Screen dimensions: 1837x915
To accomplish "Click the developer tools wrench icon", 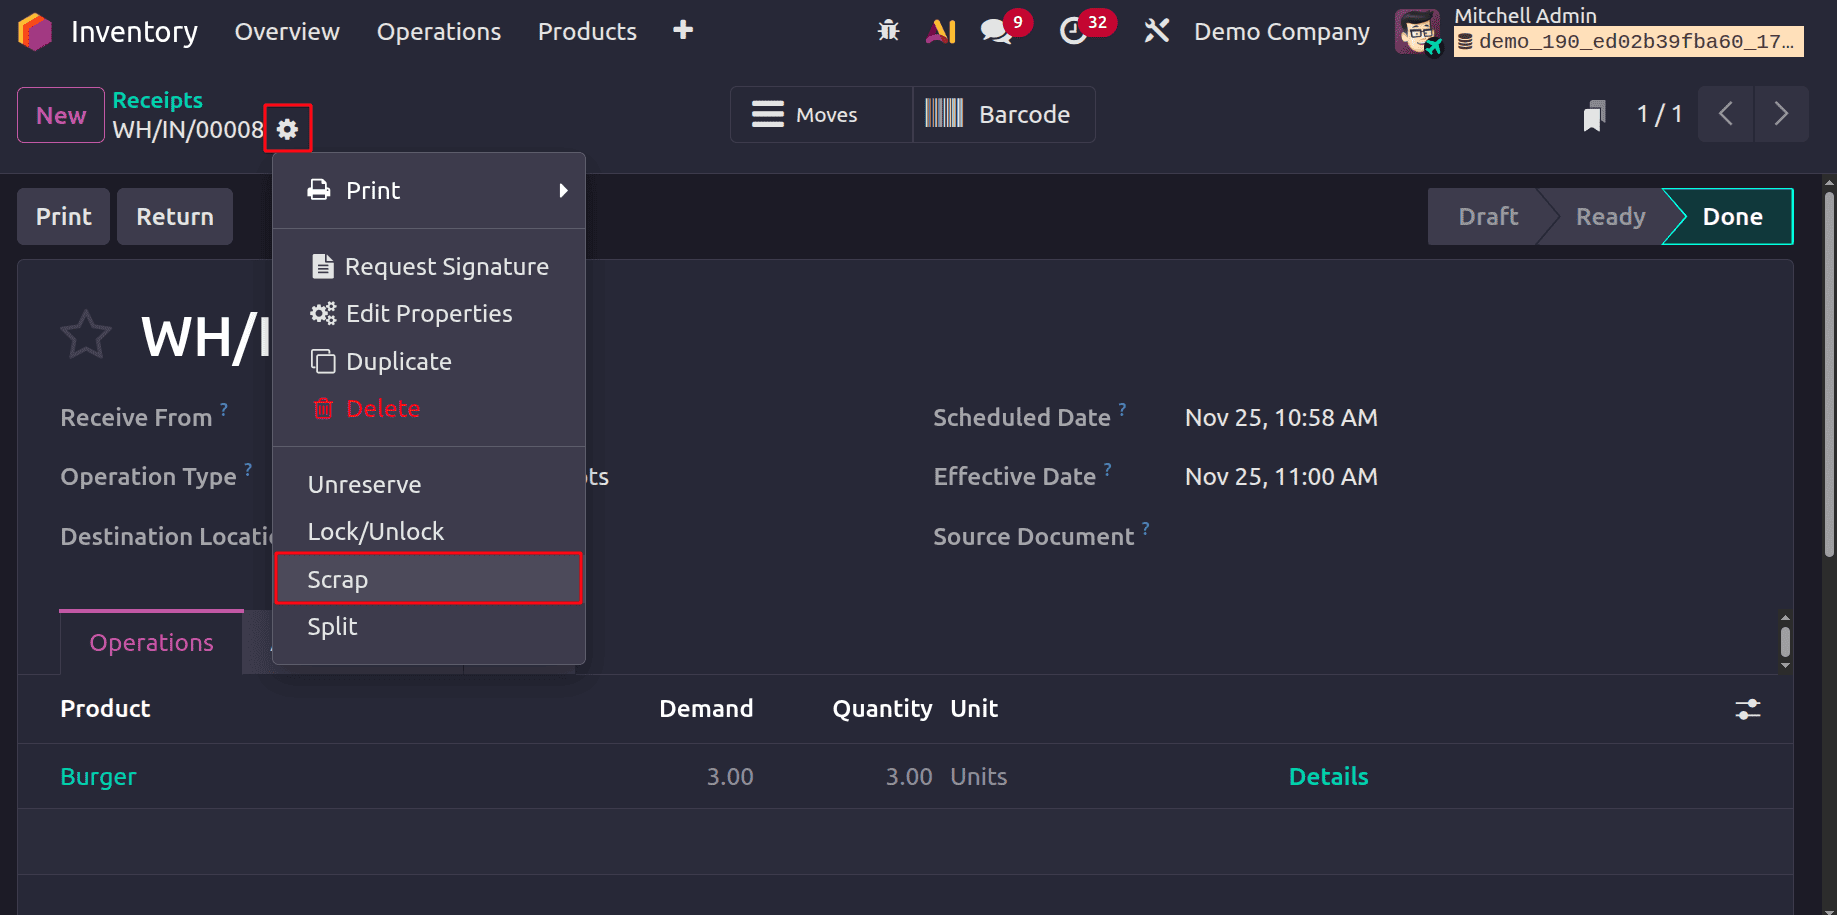I will (1156, 31).
